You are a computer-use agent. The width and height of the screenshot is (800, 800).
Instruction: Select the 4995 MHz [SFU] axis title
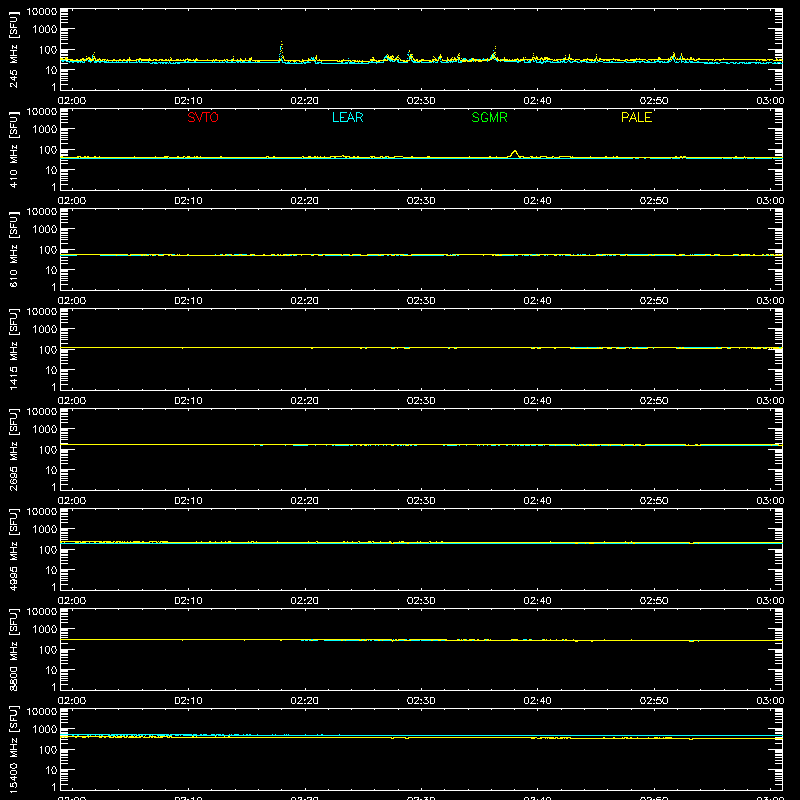click(13, 549)
